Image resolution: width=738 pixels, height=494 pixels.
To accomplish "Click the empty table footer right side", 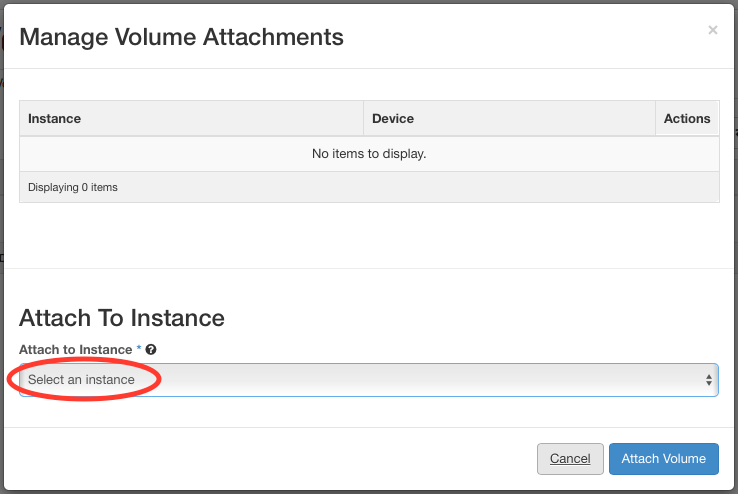I will coord(500,187).
